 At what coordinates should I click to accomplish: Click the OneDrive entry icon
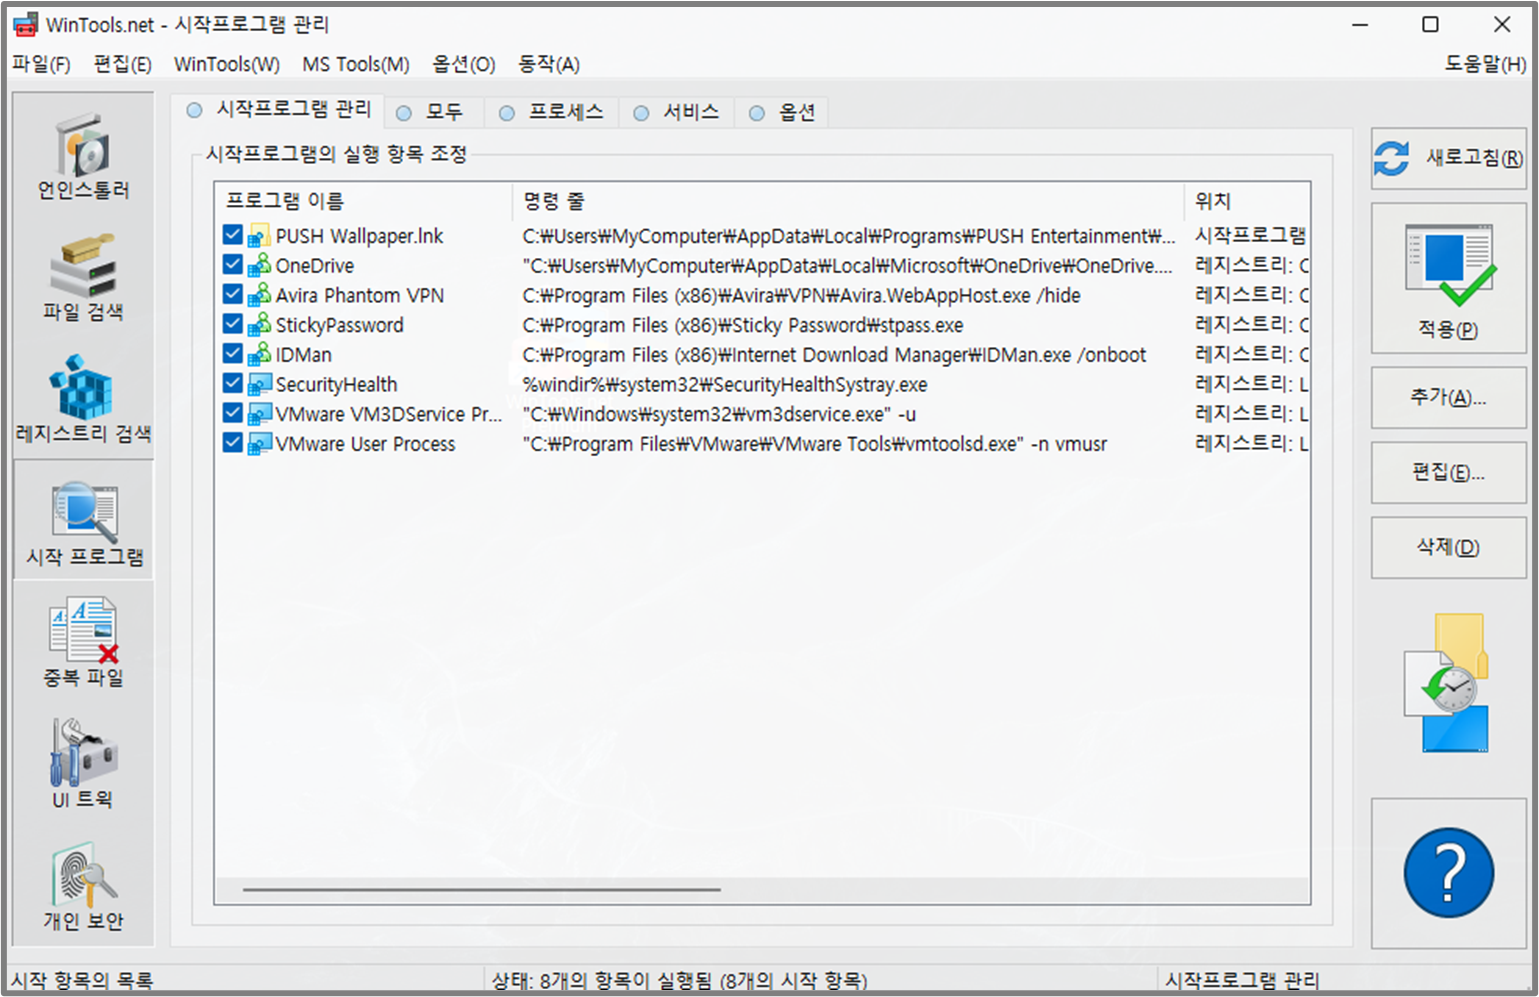[x=259, y=266]
